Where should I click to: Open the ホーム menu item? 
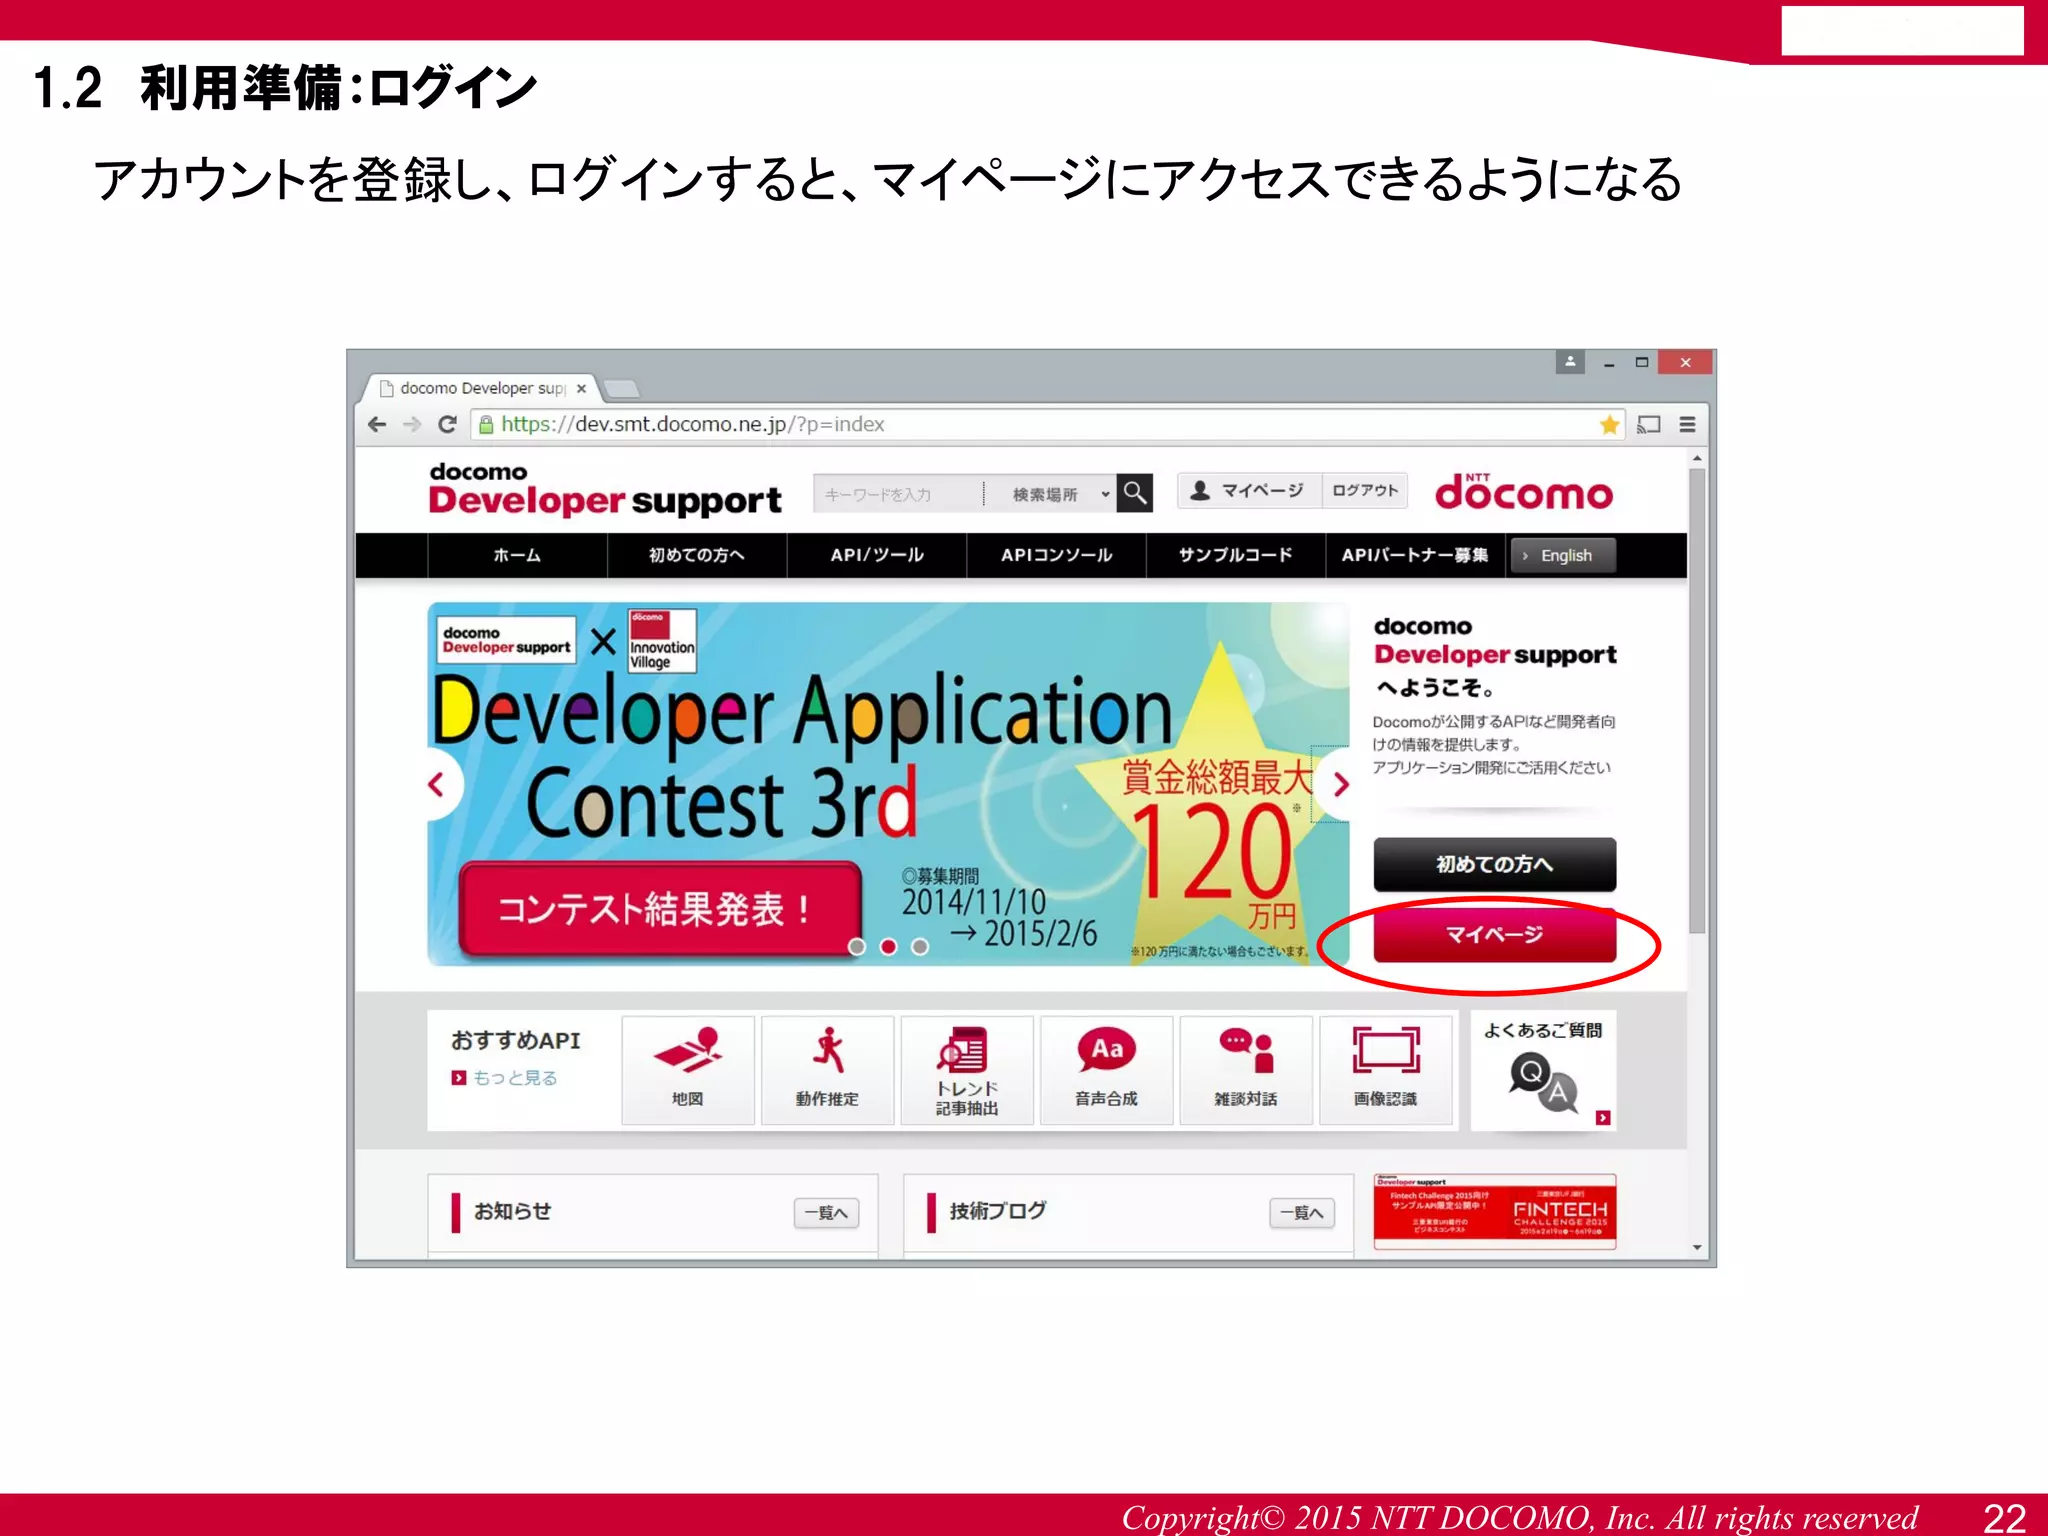click(517, 555)
